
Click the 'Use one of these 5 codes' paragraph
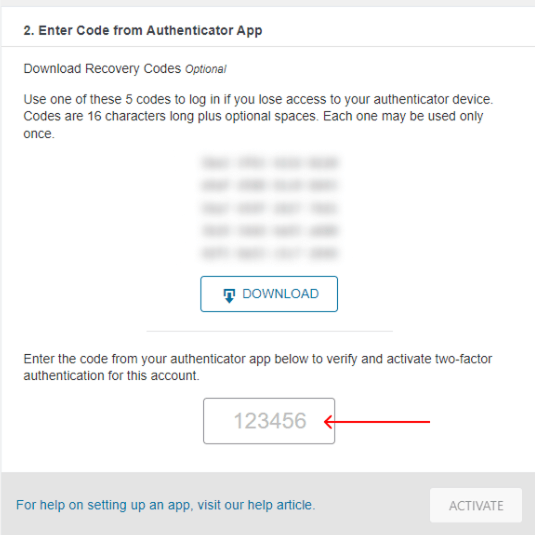258,116
